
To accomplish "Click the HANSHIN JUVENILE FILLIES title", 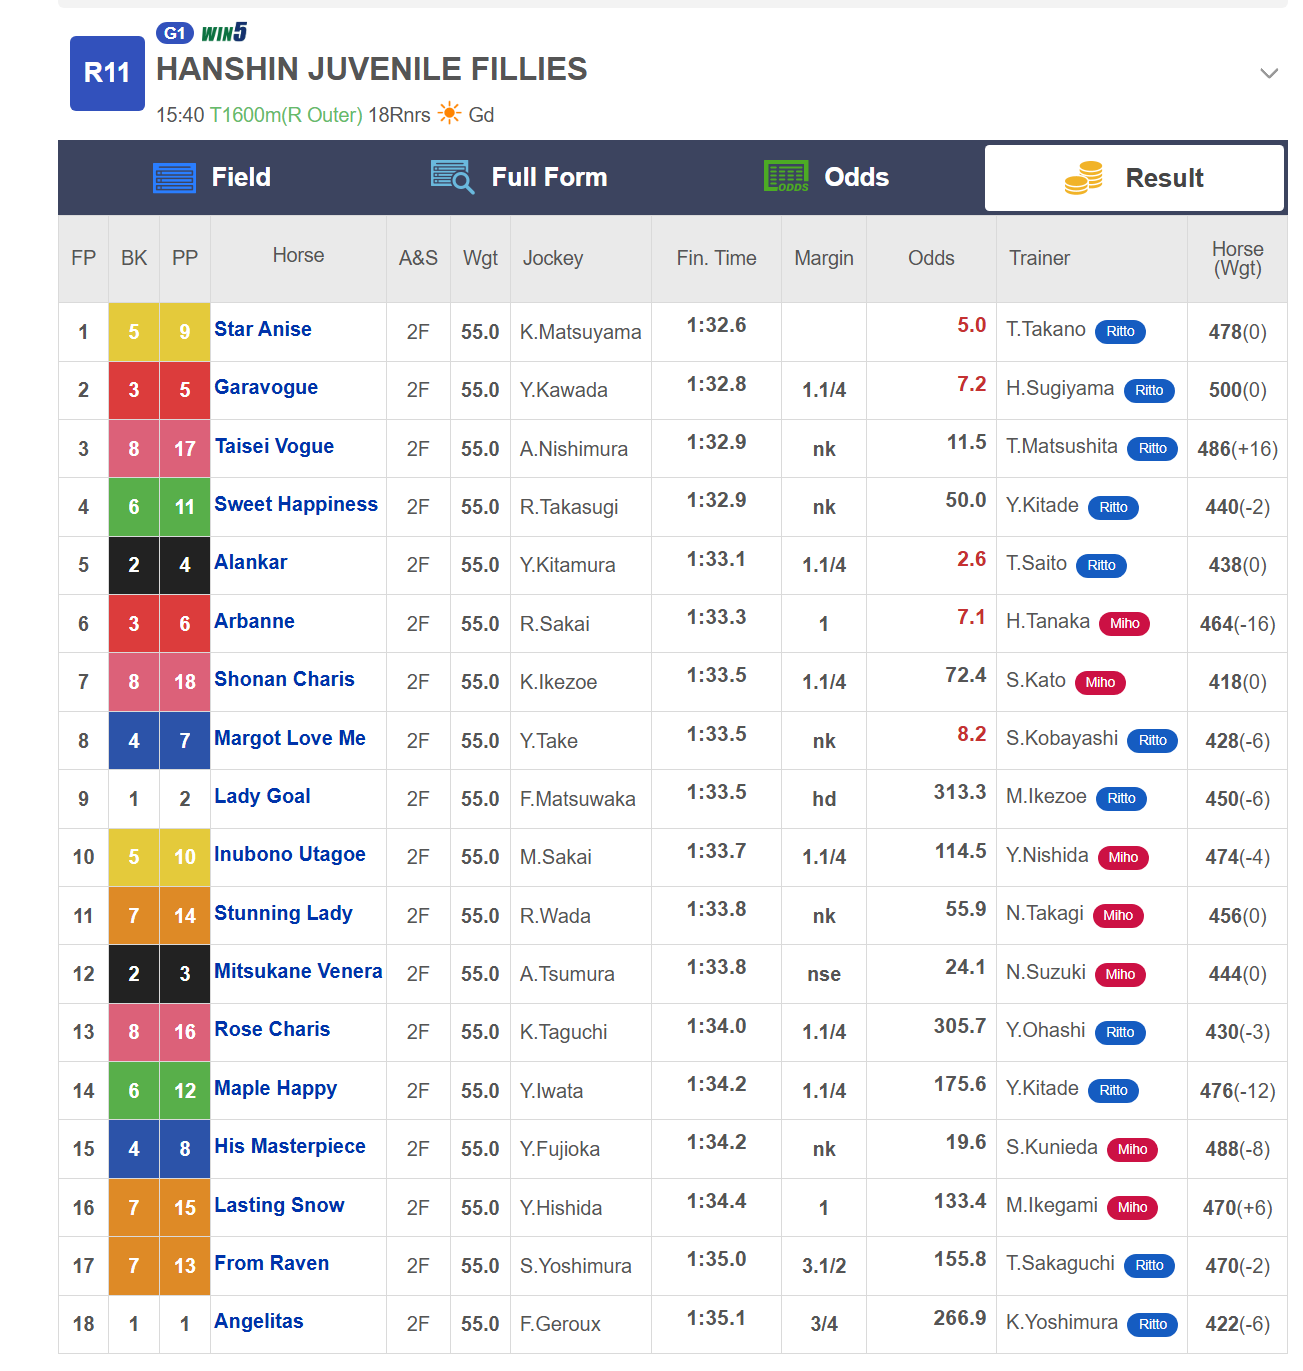I will 372,69.
